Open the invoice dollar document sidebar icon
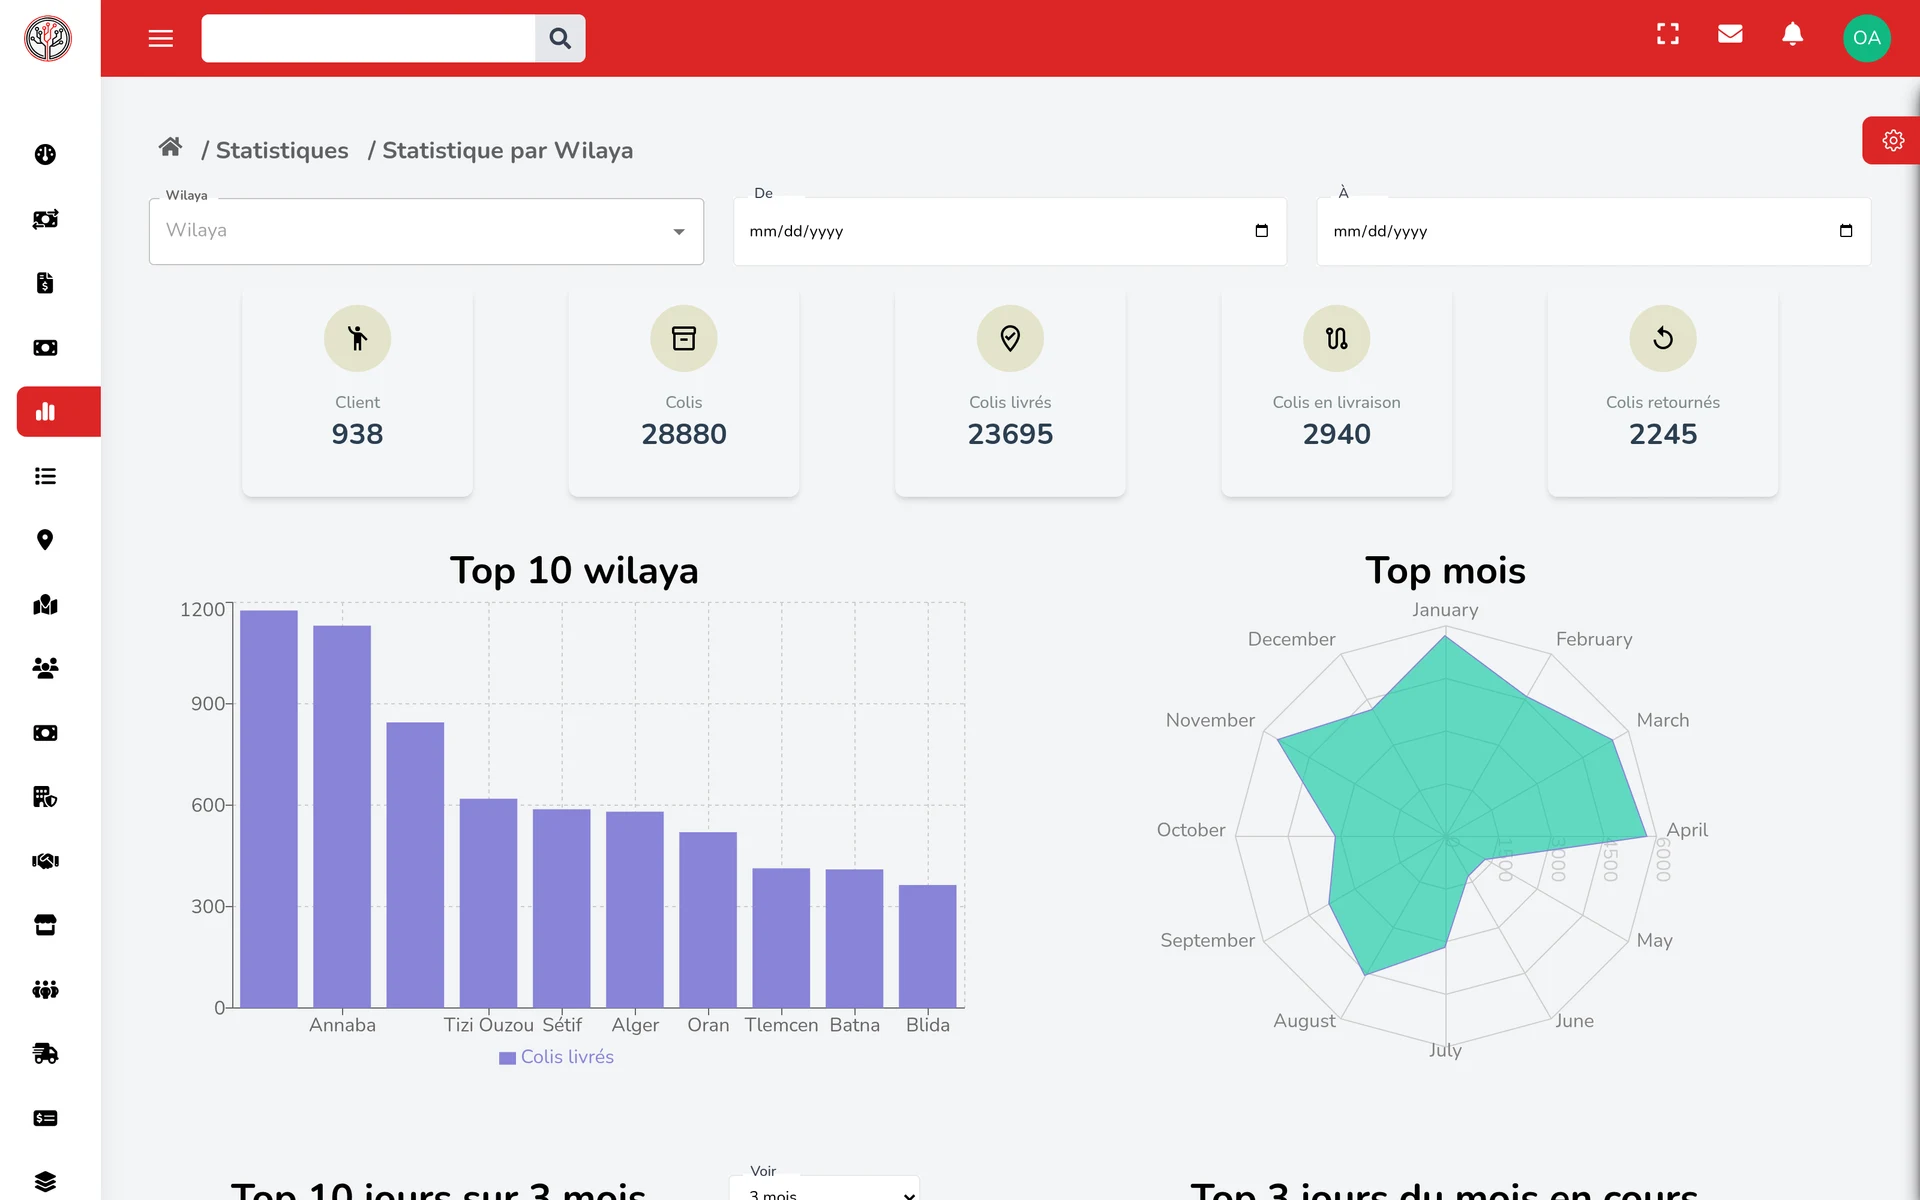1920x1200 pixels. [45, 283]
